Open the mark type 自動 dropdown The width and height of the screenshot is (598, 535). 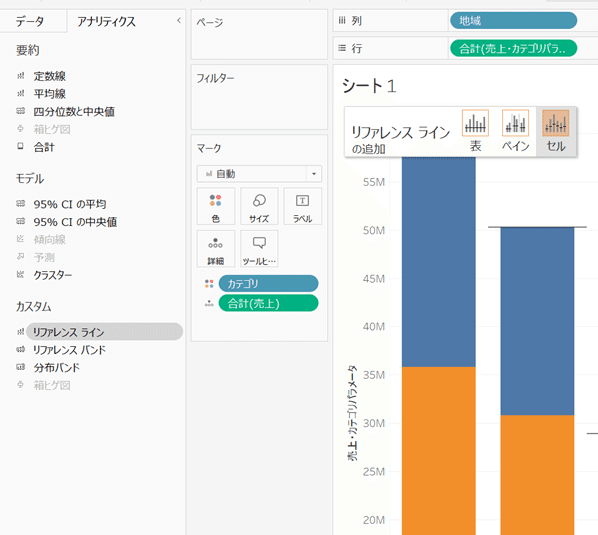tap(259, 174)
